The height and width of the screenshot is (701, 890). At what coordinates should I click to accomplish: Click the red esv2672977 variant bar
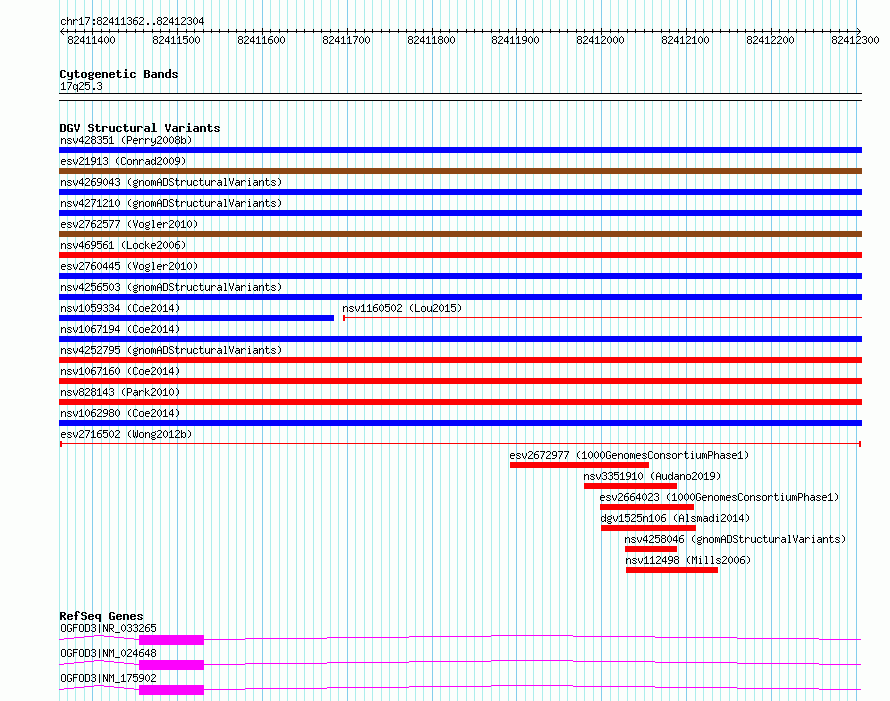tap(580, 465)
